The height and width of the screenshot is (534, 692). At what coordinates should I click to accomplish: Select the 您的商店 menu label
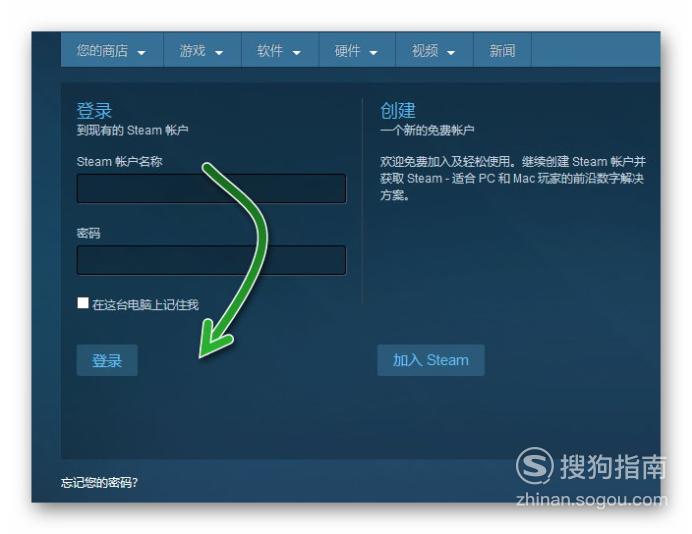102,50
